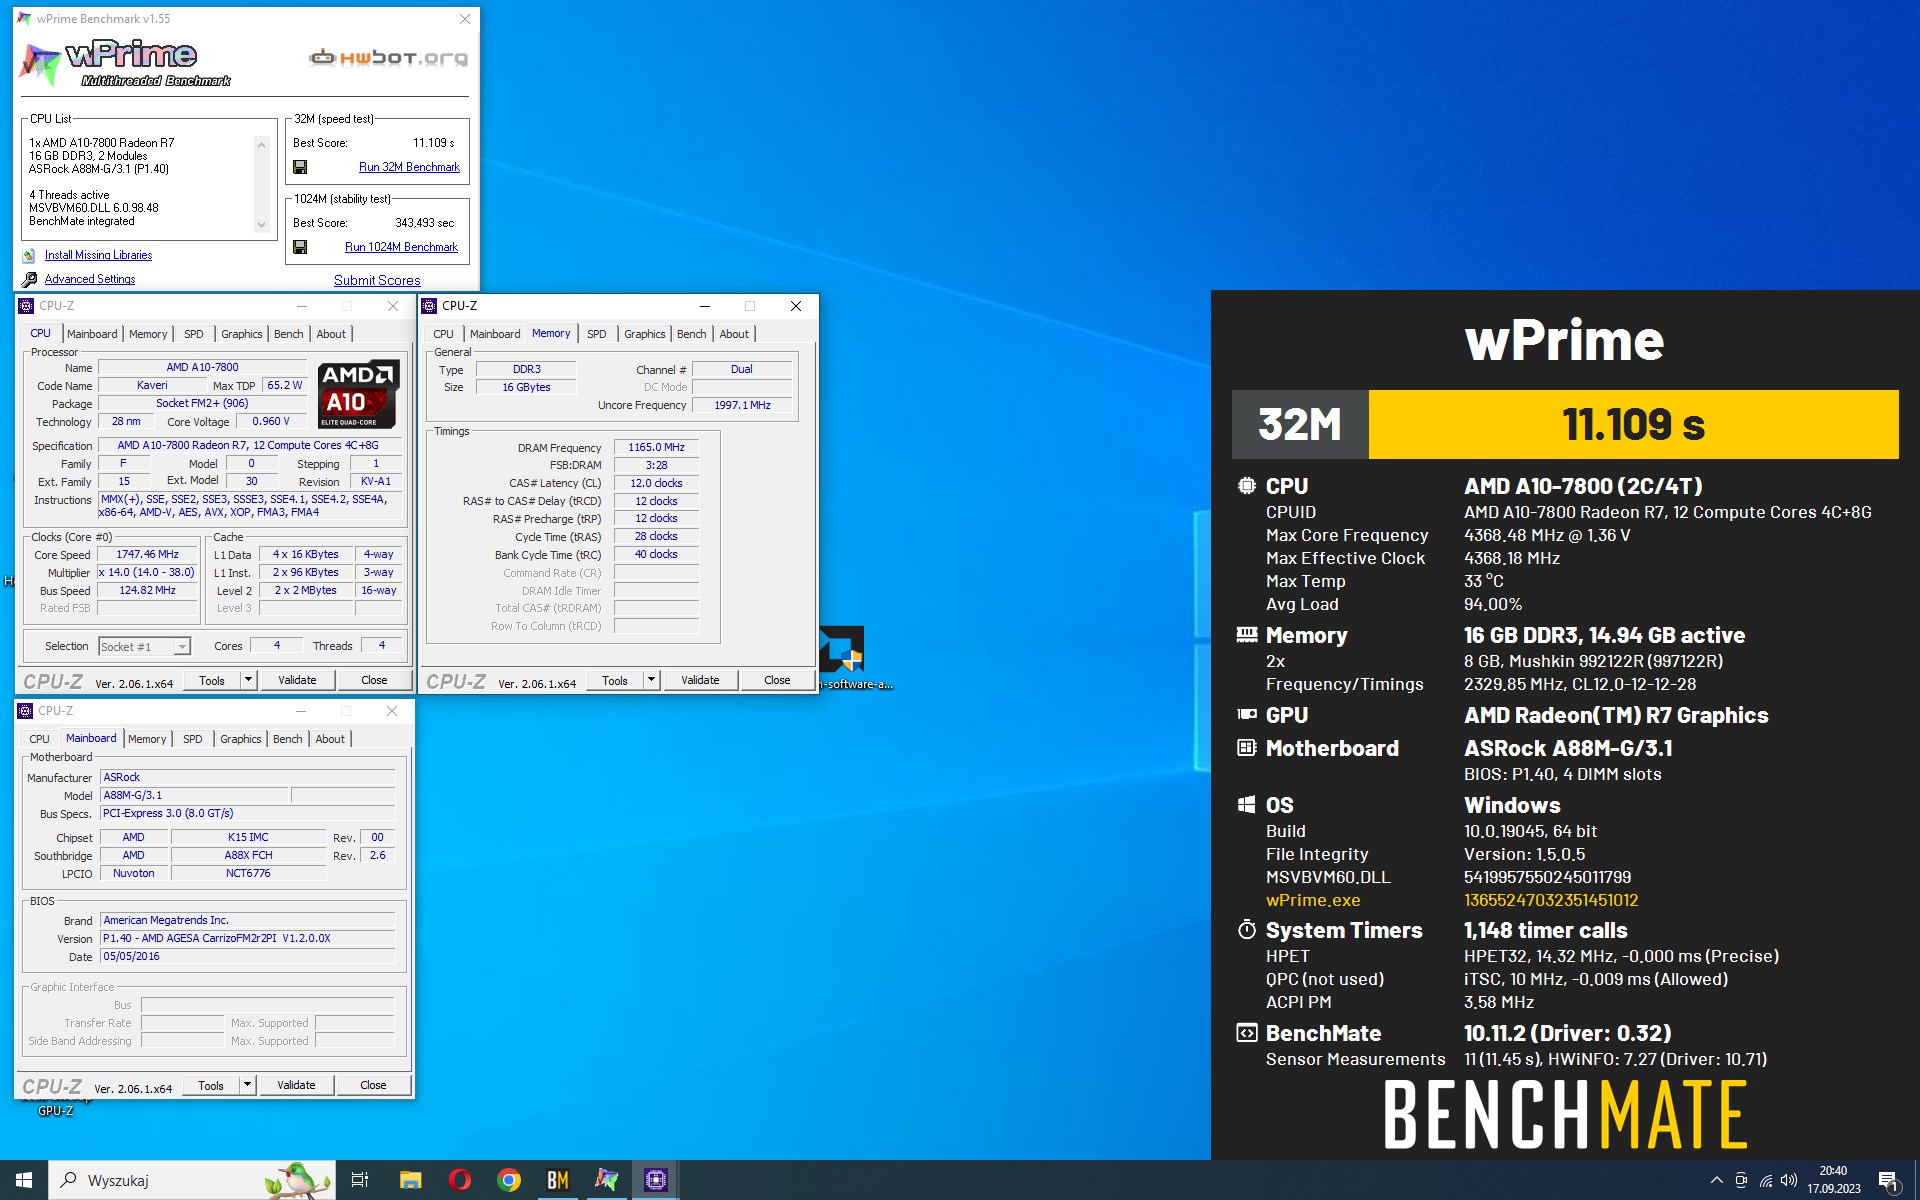This screenshot has height=1200, width=1920.
Task: Open notification center icon
Action: pyautogui.click(x=1888, y=1180)
